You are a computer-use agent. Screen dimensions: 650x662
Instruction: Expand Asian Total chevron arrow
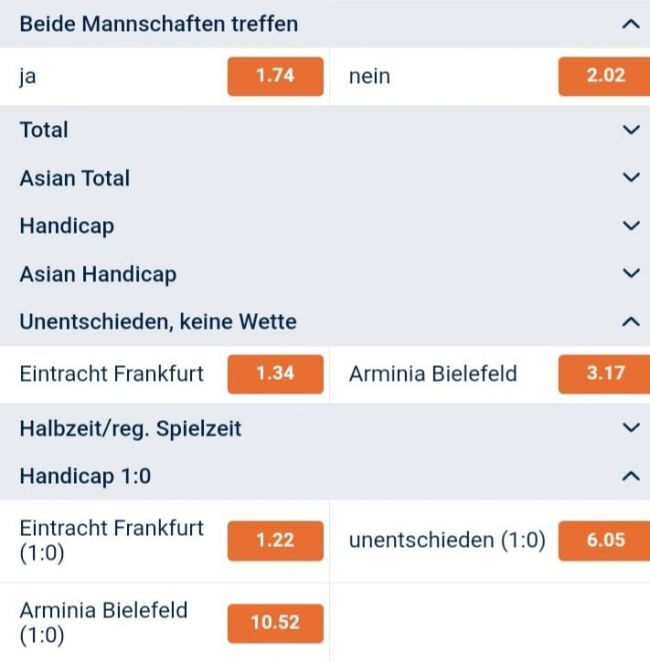tap(630, 178)
